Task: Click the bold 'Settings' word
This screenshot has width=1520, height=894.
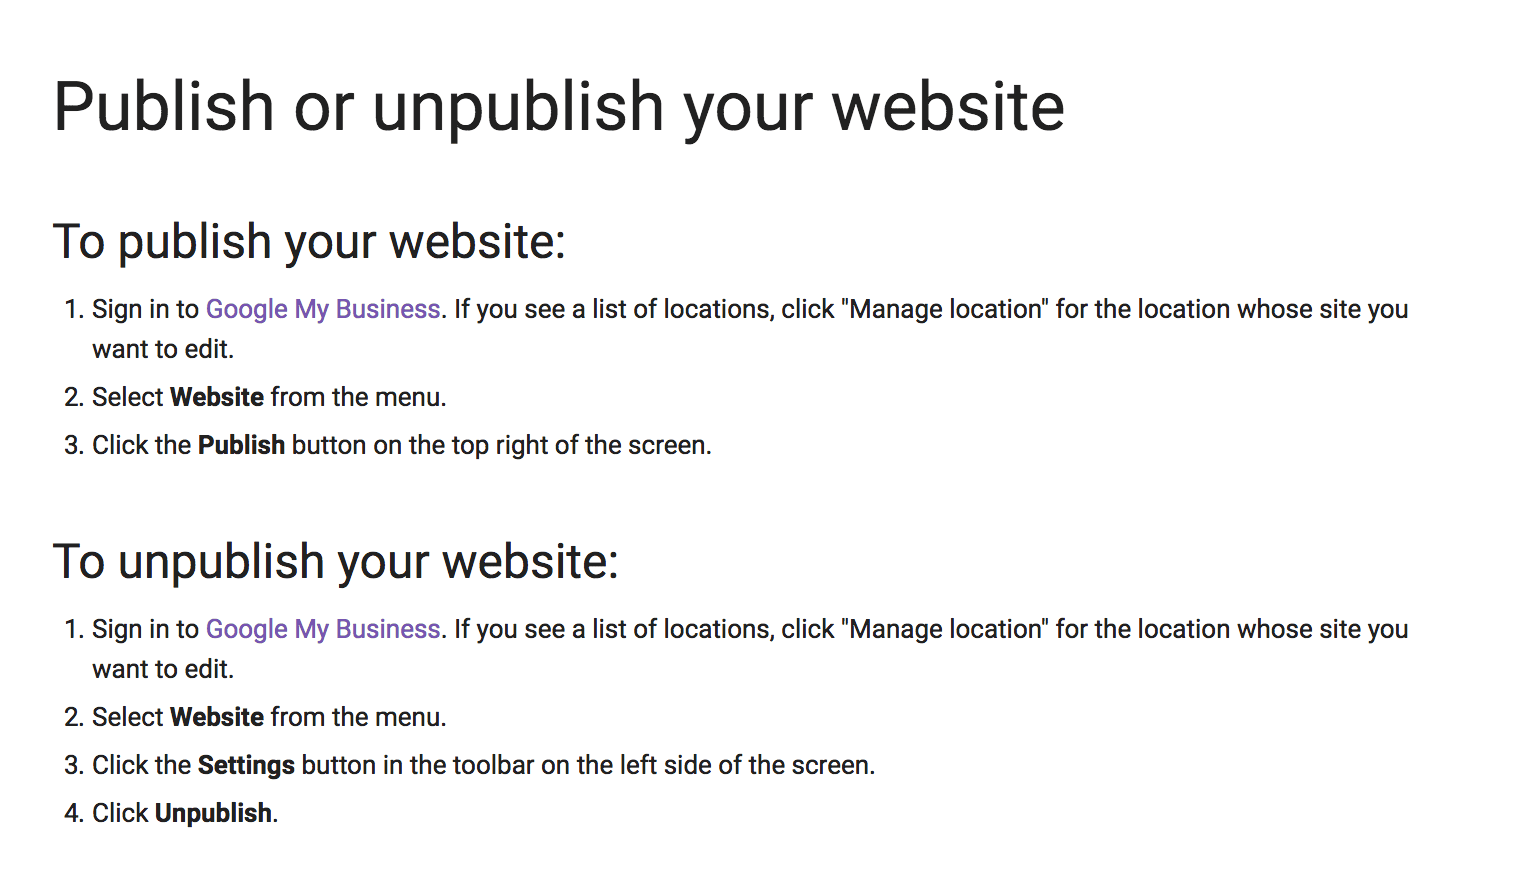Action: click(246, 765)
